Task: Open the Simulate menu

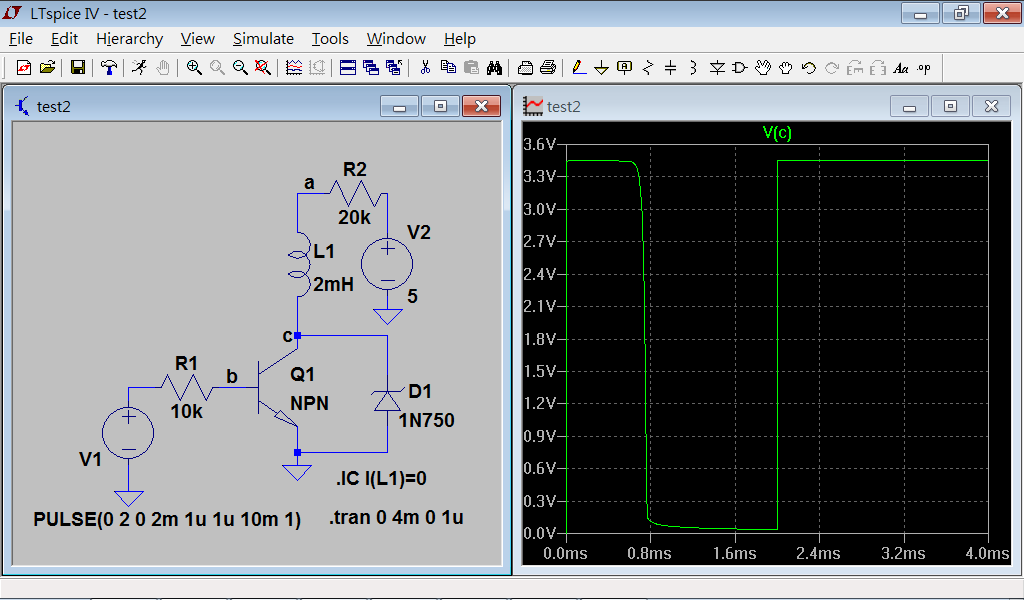Action: (263, 39)
